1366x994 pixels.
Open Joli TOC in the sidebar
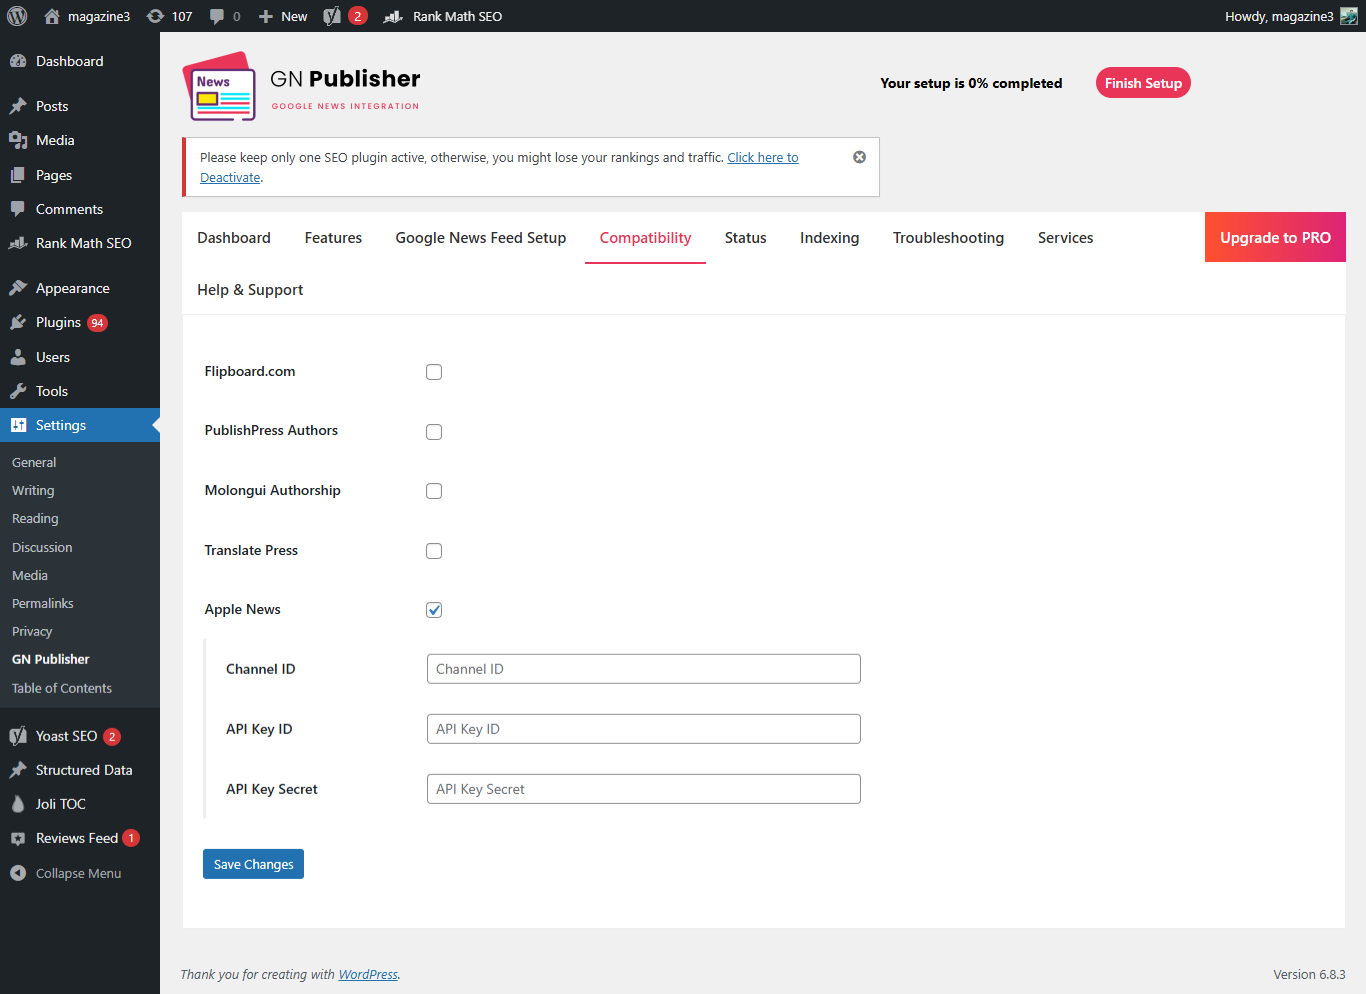click(x=80, y=804)
